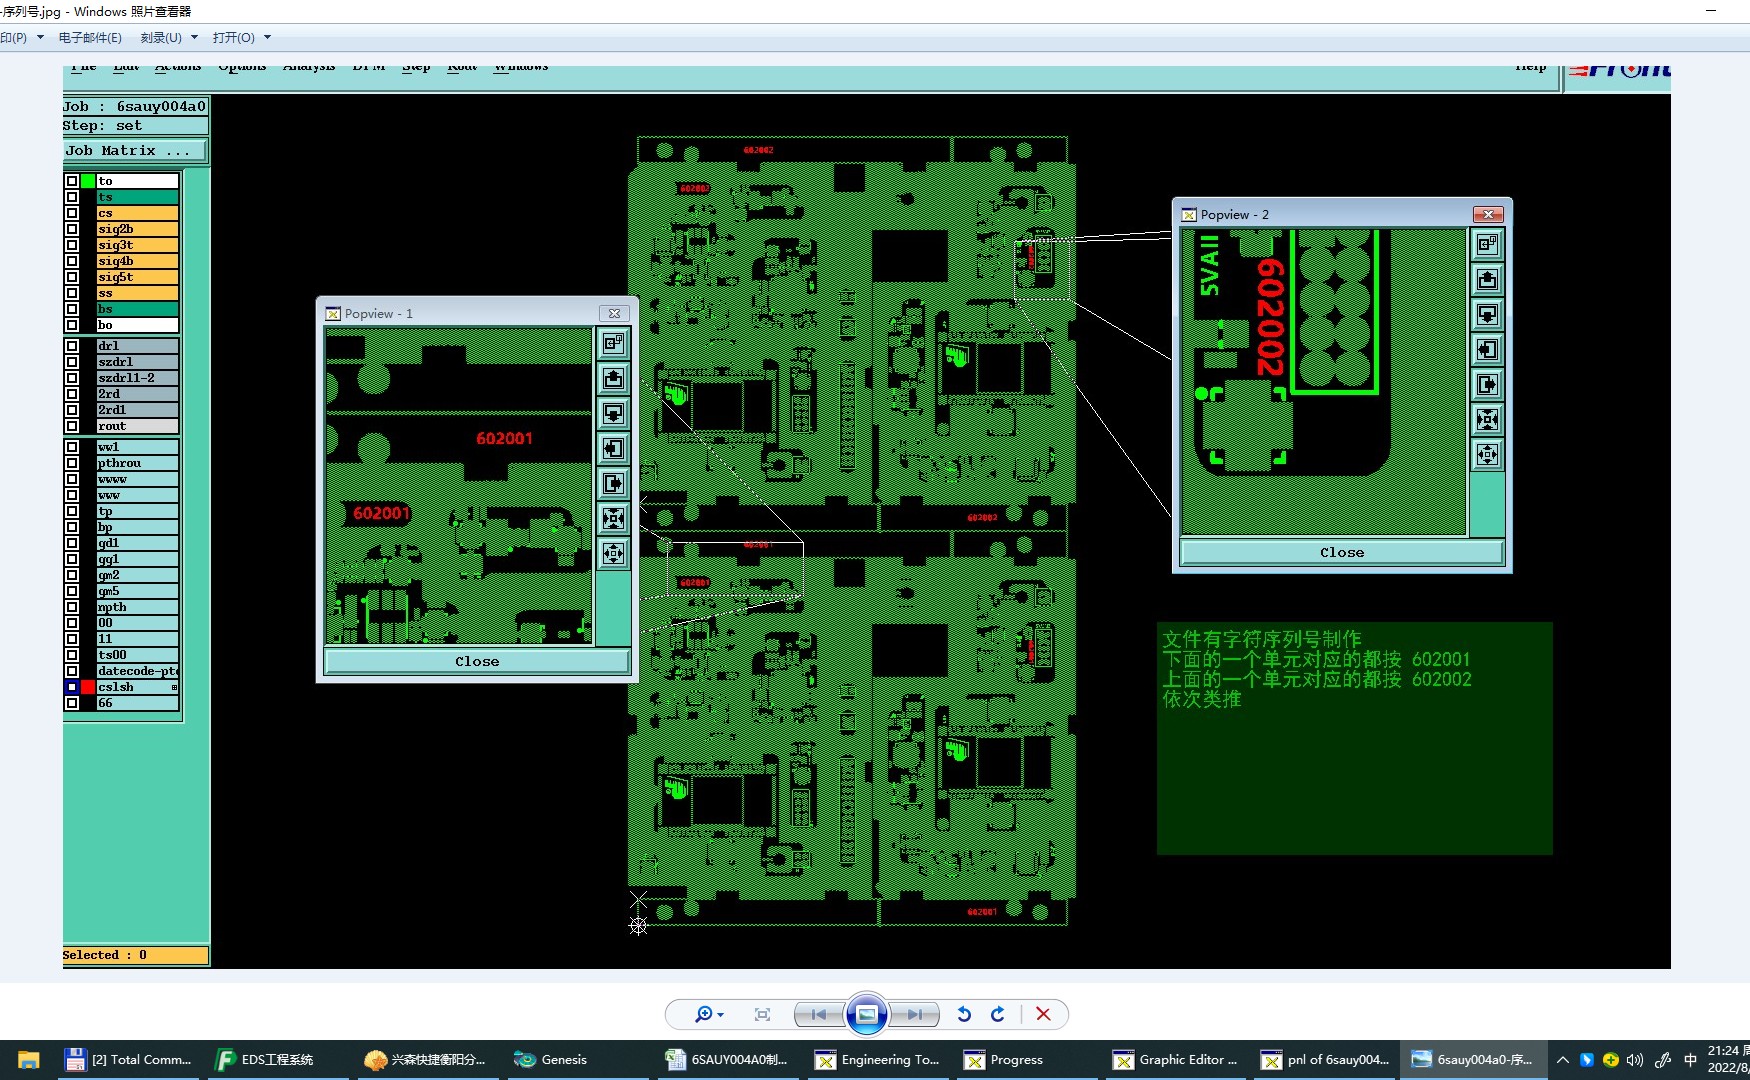Fit image to actual size in photo viewer

(x=762, y=1014)
